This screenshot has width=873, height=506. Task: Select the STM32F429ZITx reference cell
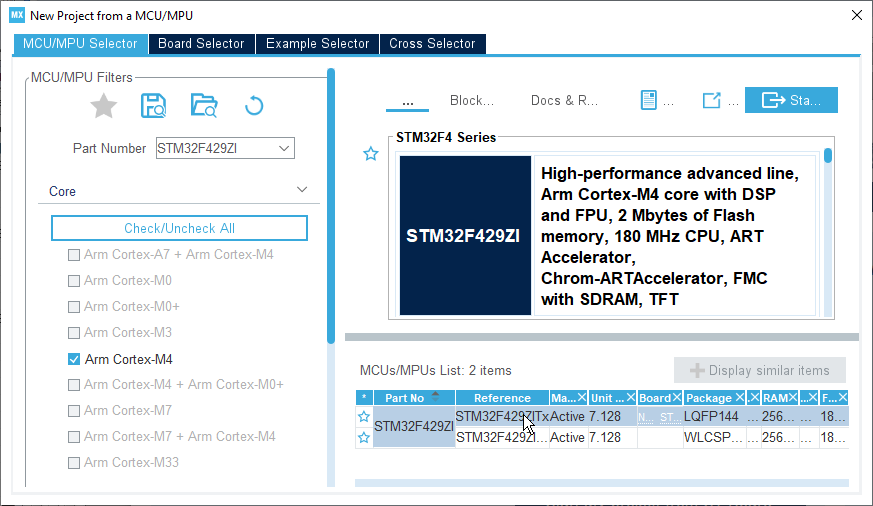tap(502, 416)
